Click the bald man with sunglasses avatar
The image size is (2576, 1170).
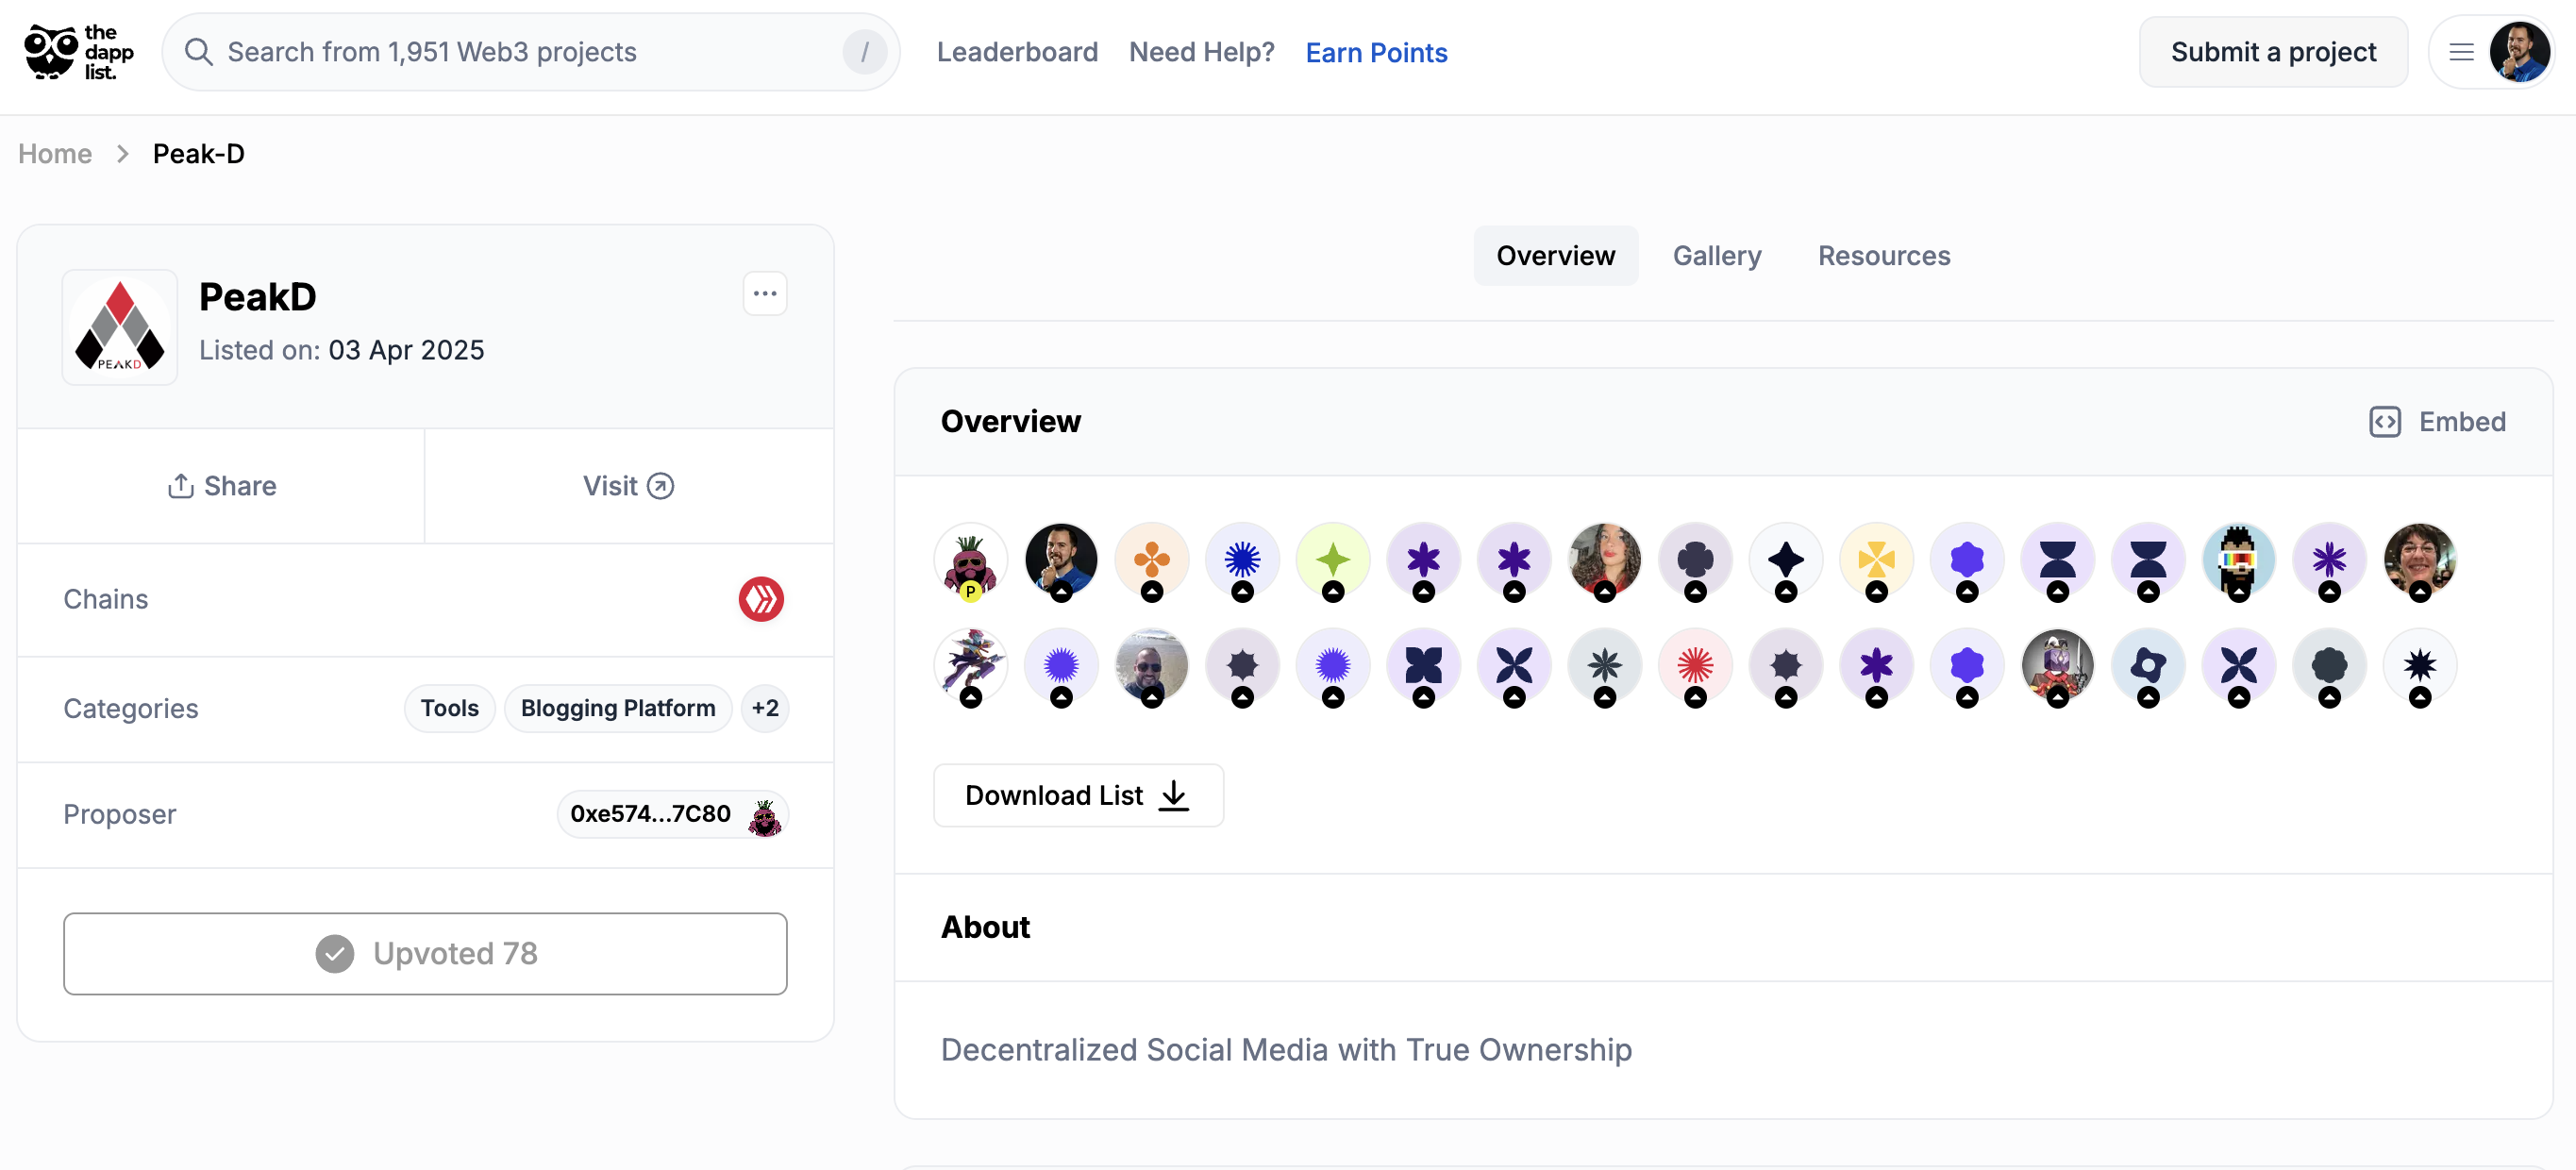pyautogui.click(x=1152, y=666)
